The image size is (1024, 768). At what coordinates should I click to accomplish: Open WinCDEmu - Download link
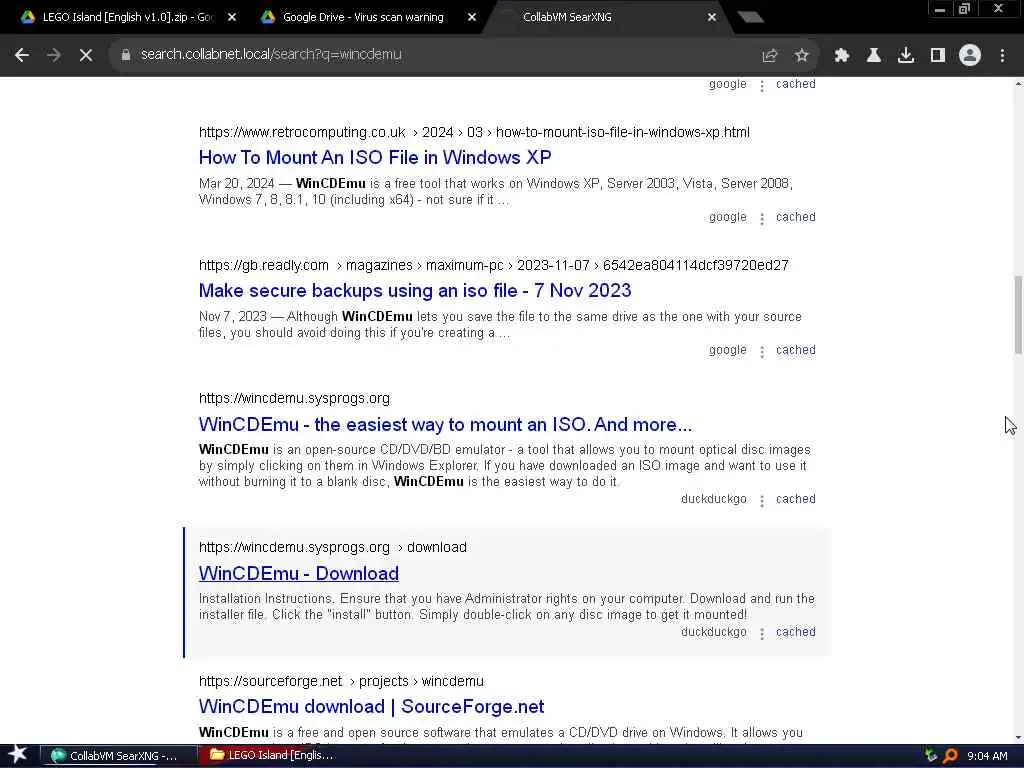tap(298, 573)
